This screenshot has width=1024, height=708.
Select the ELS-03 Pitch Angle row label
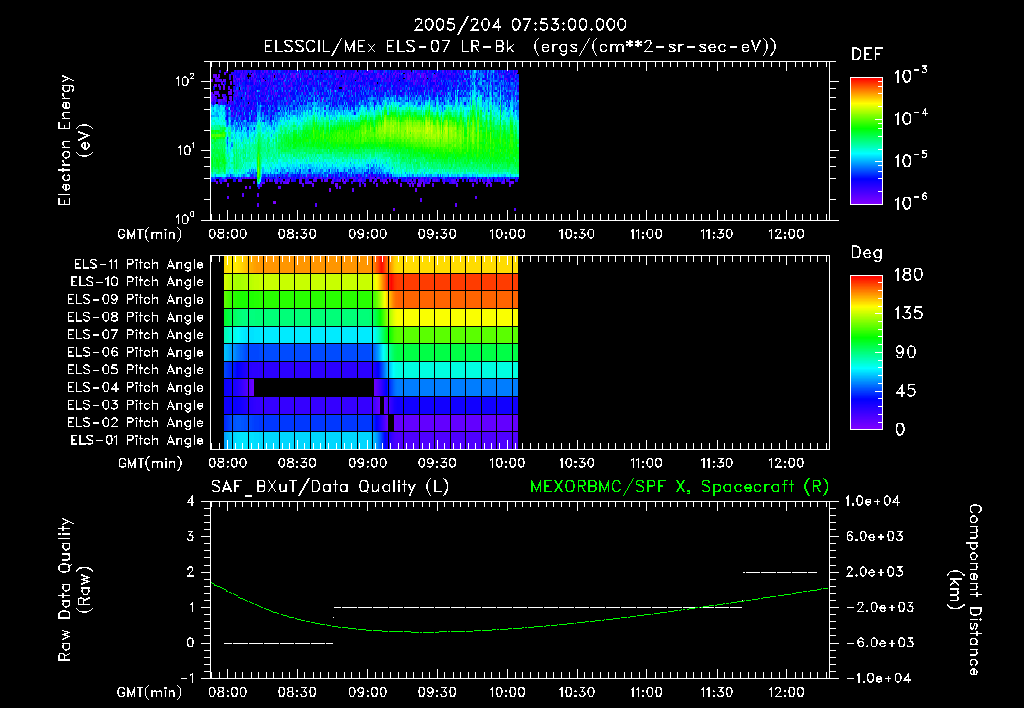(136, 406)
